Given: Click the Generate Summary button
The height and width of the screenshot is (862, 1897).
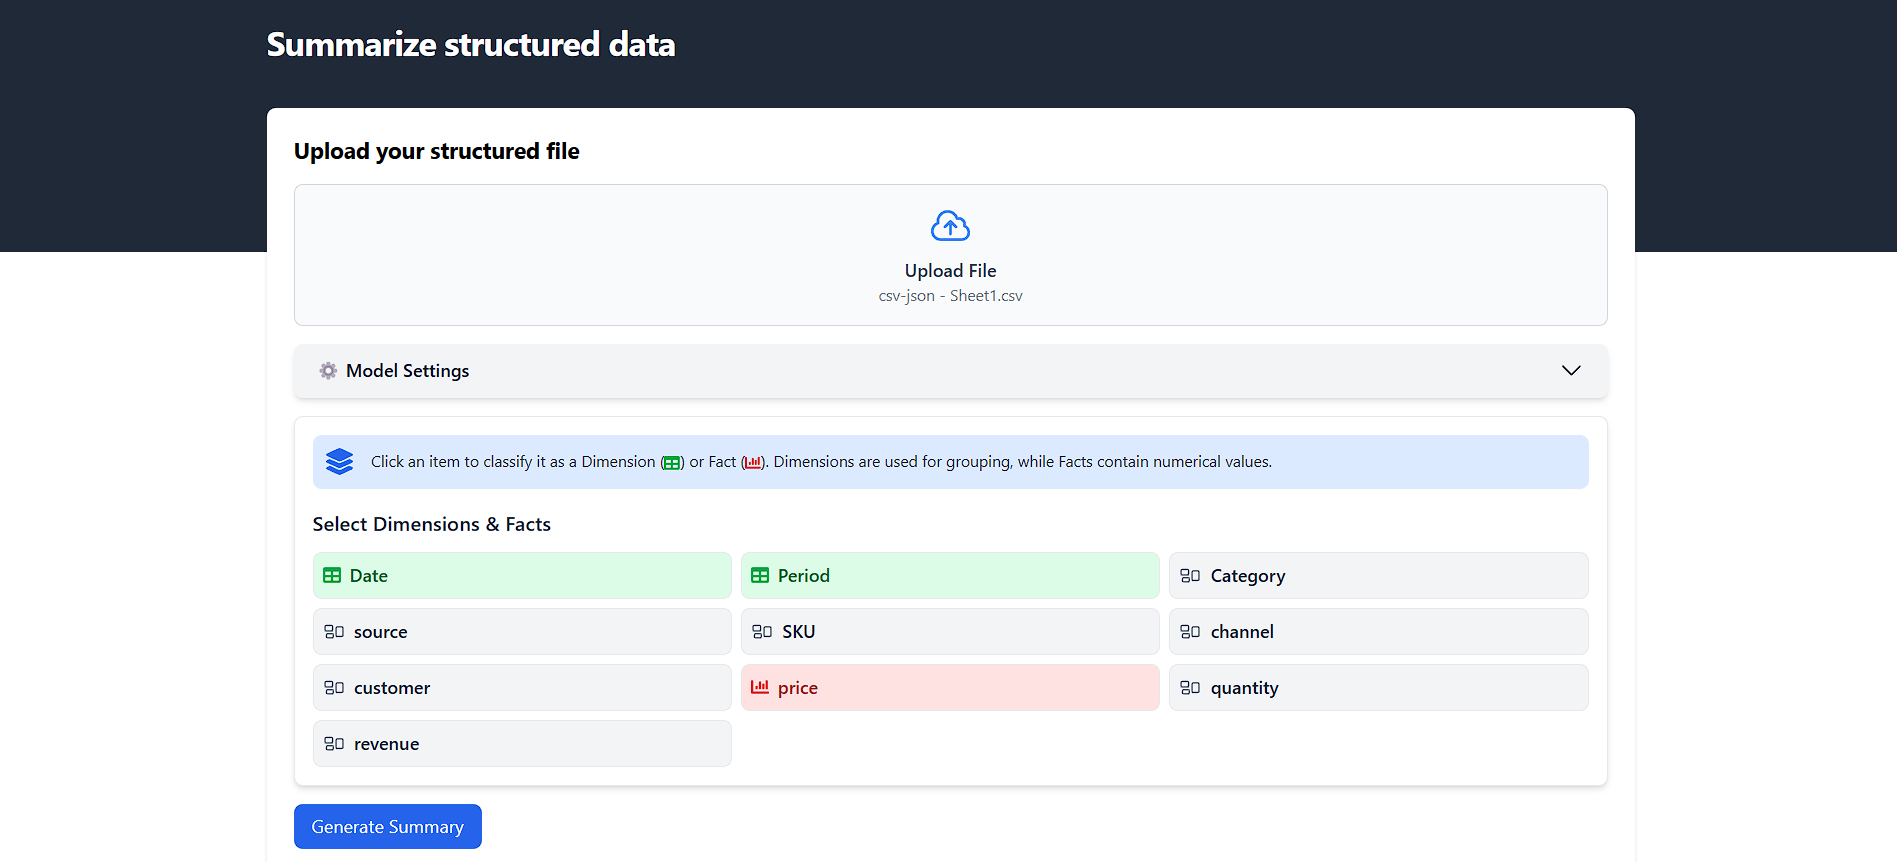Looking at the screenshot, I should 388,827.
